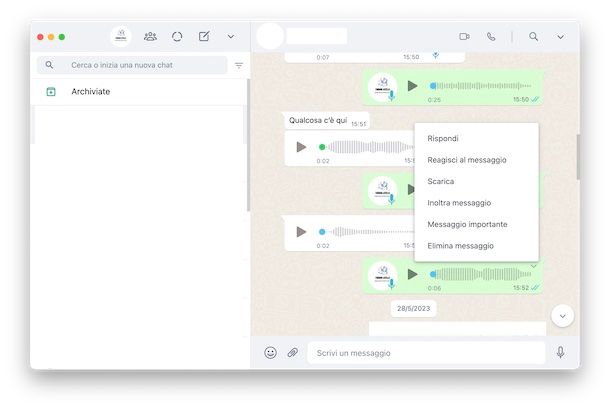Image resolution: width=610 pixels, height=409 pixels.
Task: Expand the sidebar menu chevron
Action: click(231, 37)
